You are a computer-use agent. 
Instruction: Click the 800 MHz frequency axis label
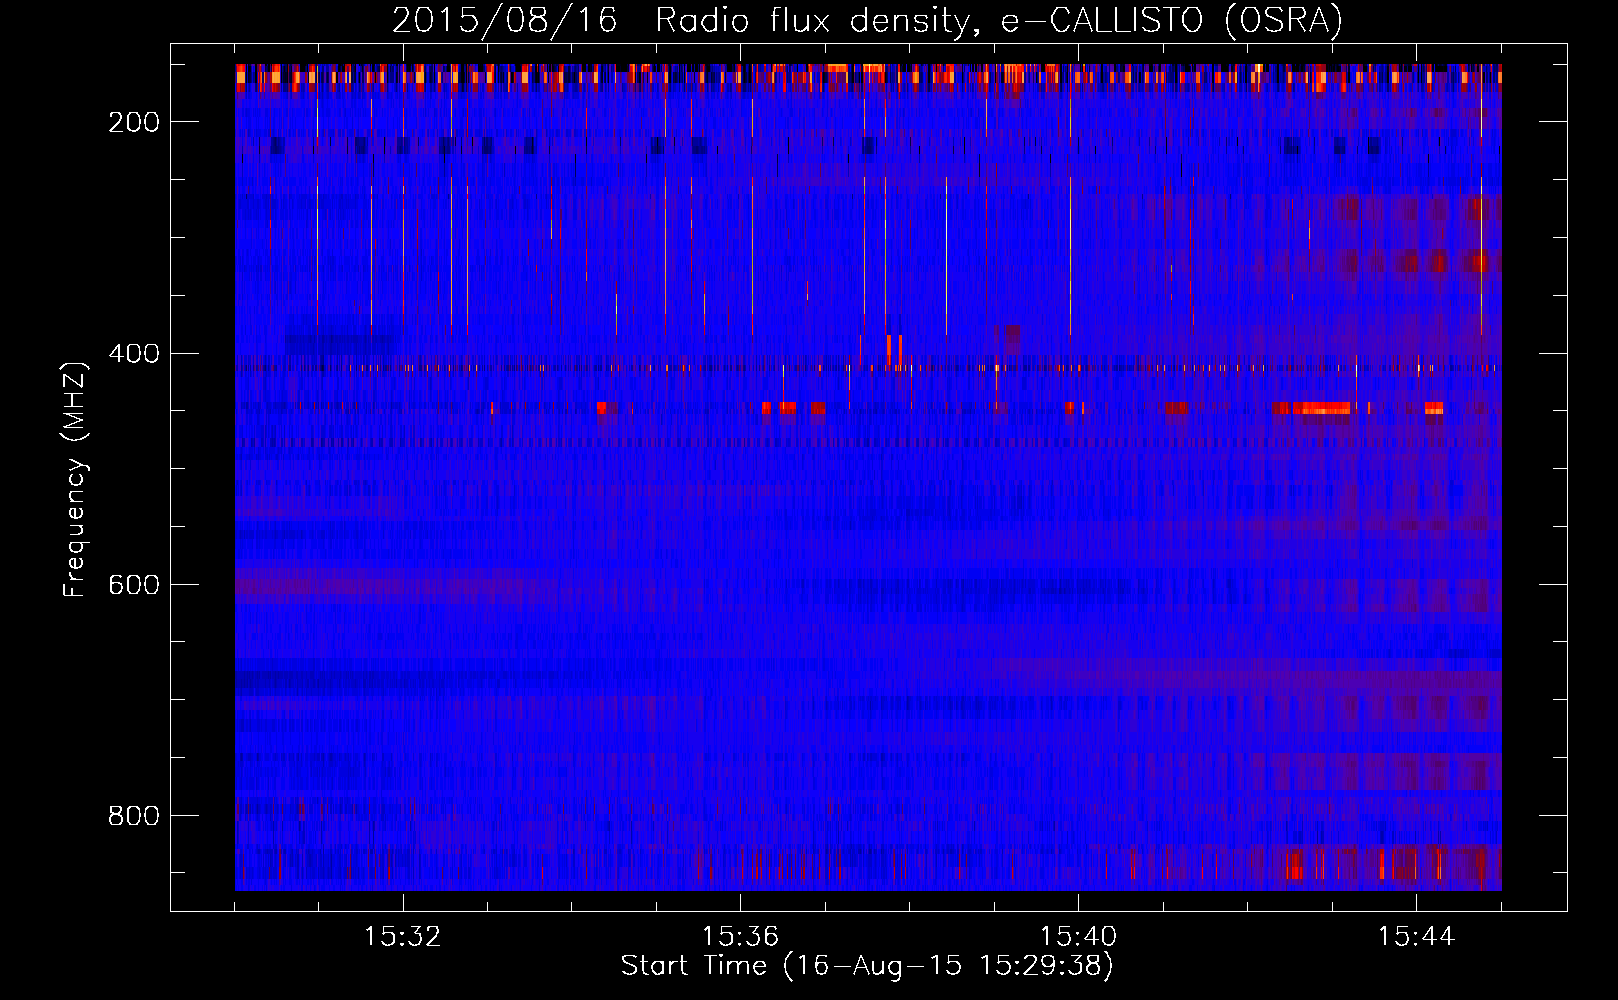point(133,816)
